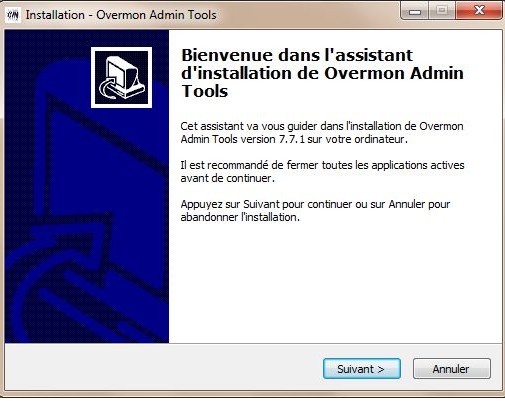505x401 pixels.
Task: Minimize the installation window
Action: [415, 11]
